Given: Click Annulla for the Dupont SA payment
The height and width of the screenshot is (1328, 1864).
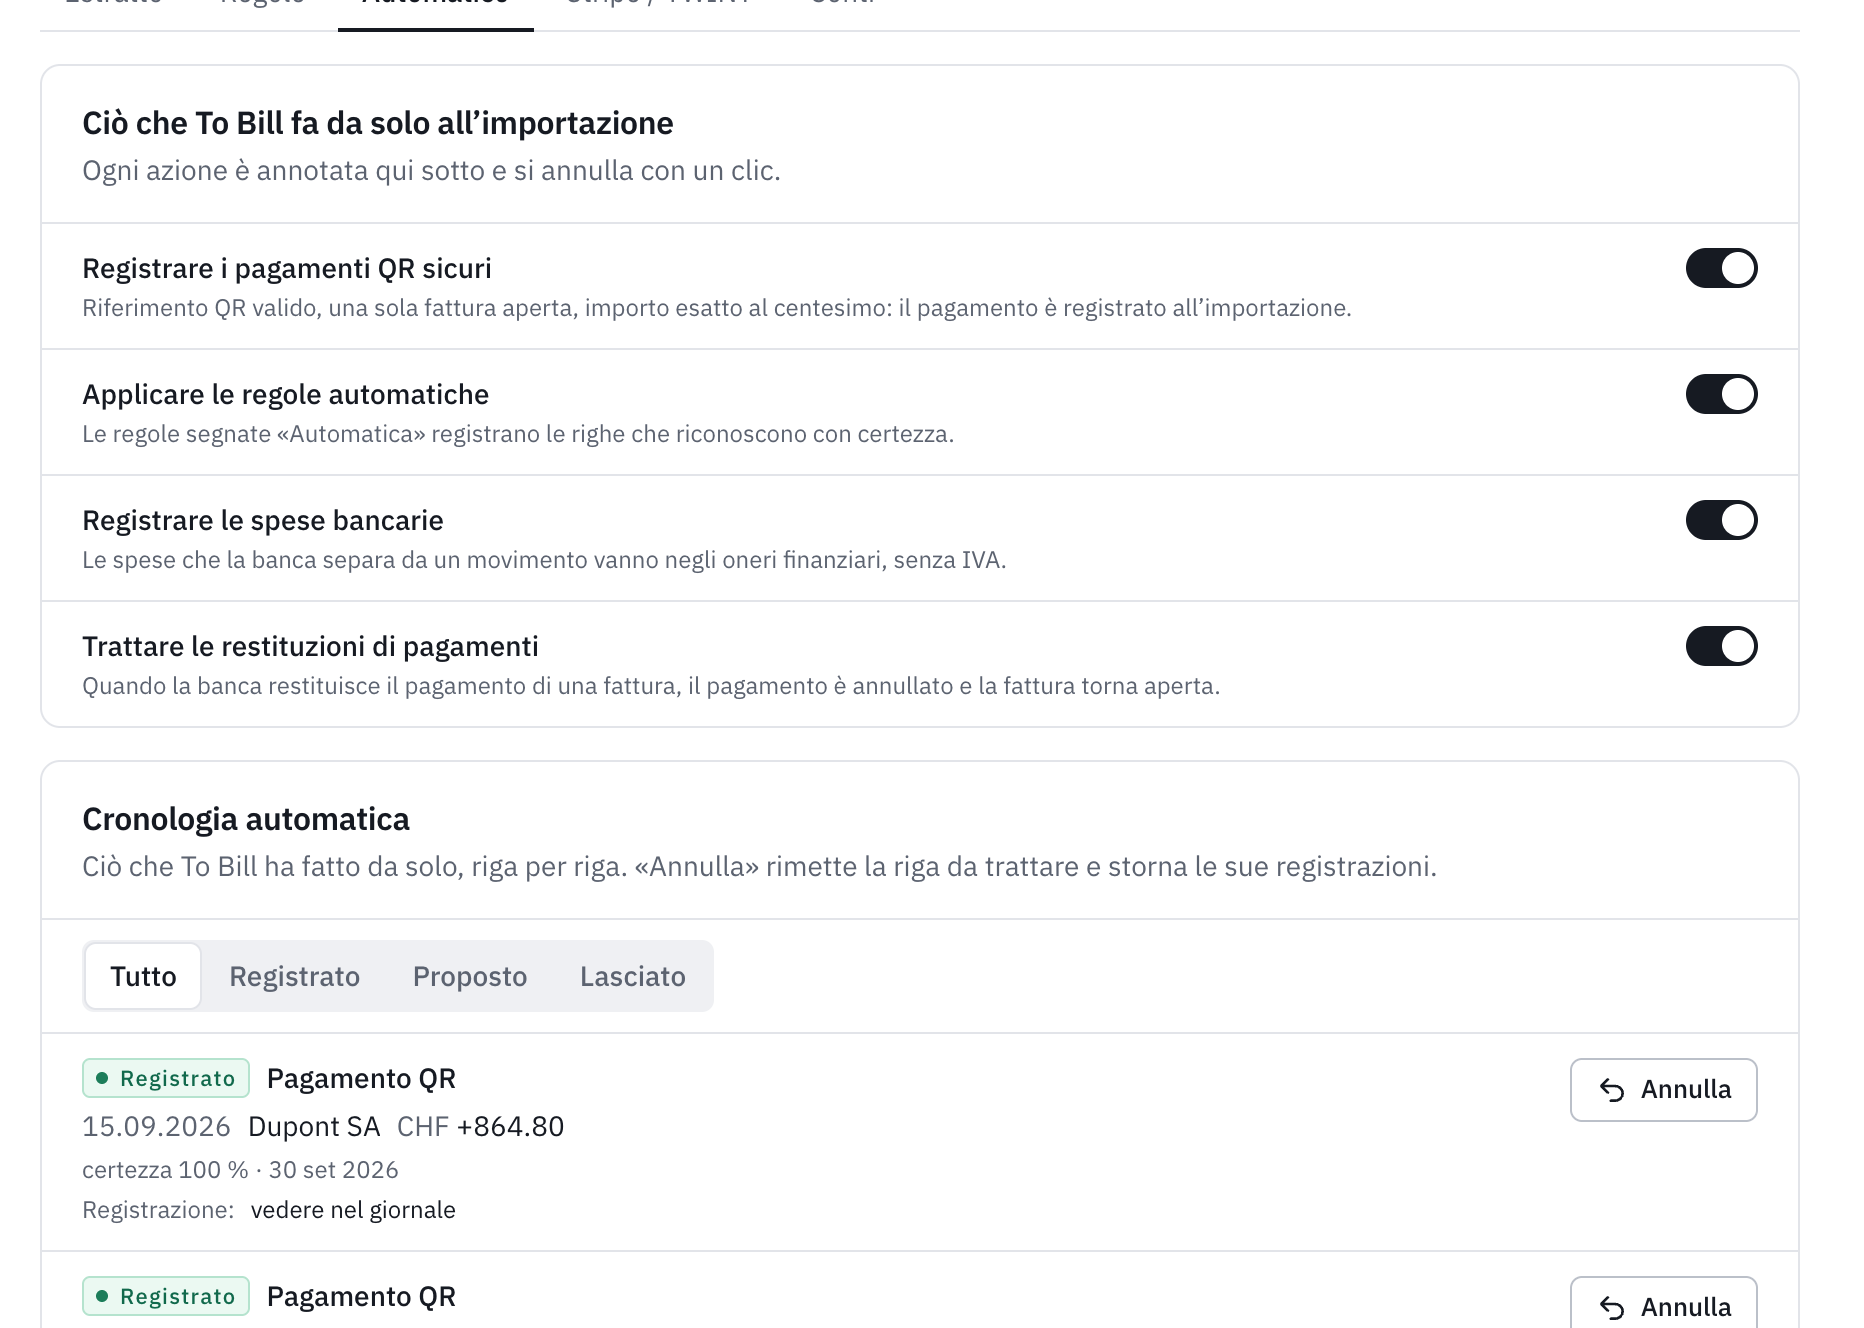Looking at the screenshot, I should pos(1663,1090).
